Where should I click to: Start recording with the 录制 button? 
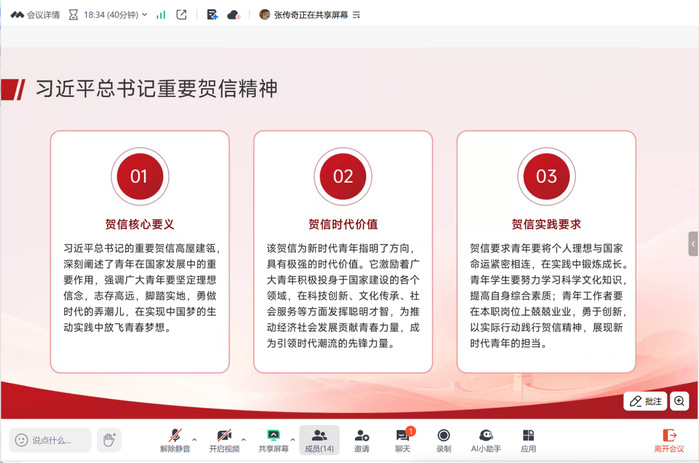click(x=443, y=439)
